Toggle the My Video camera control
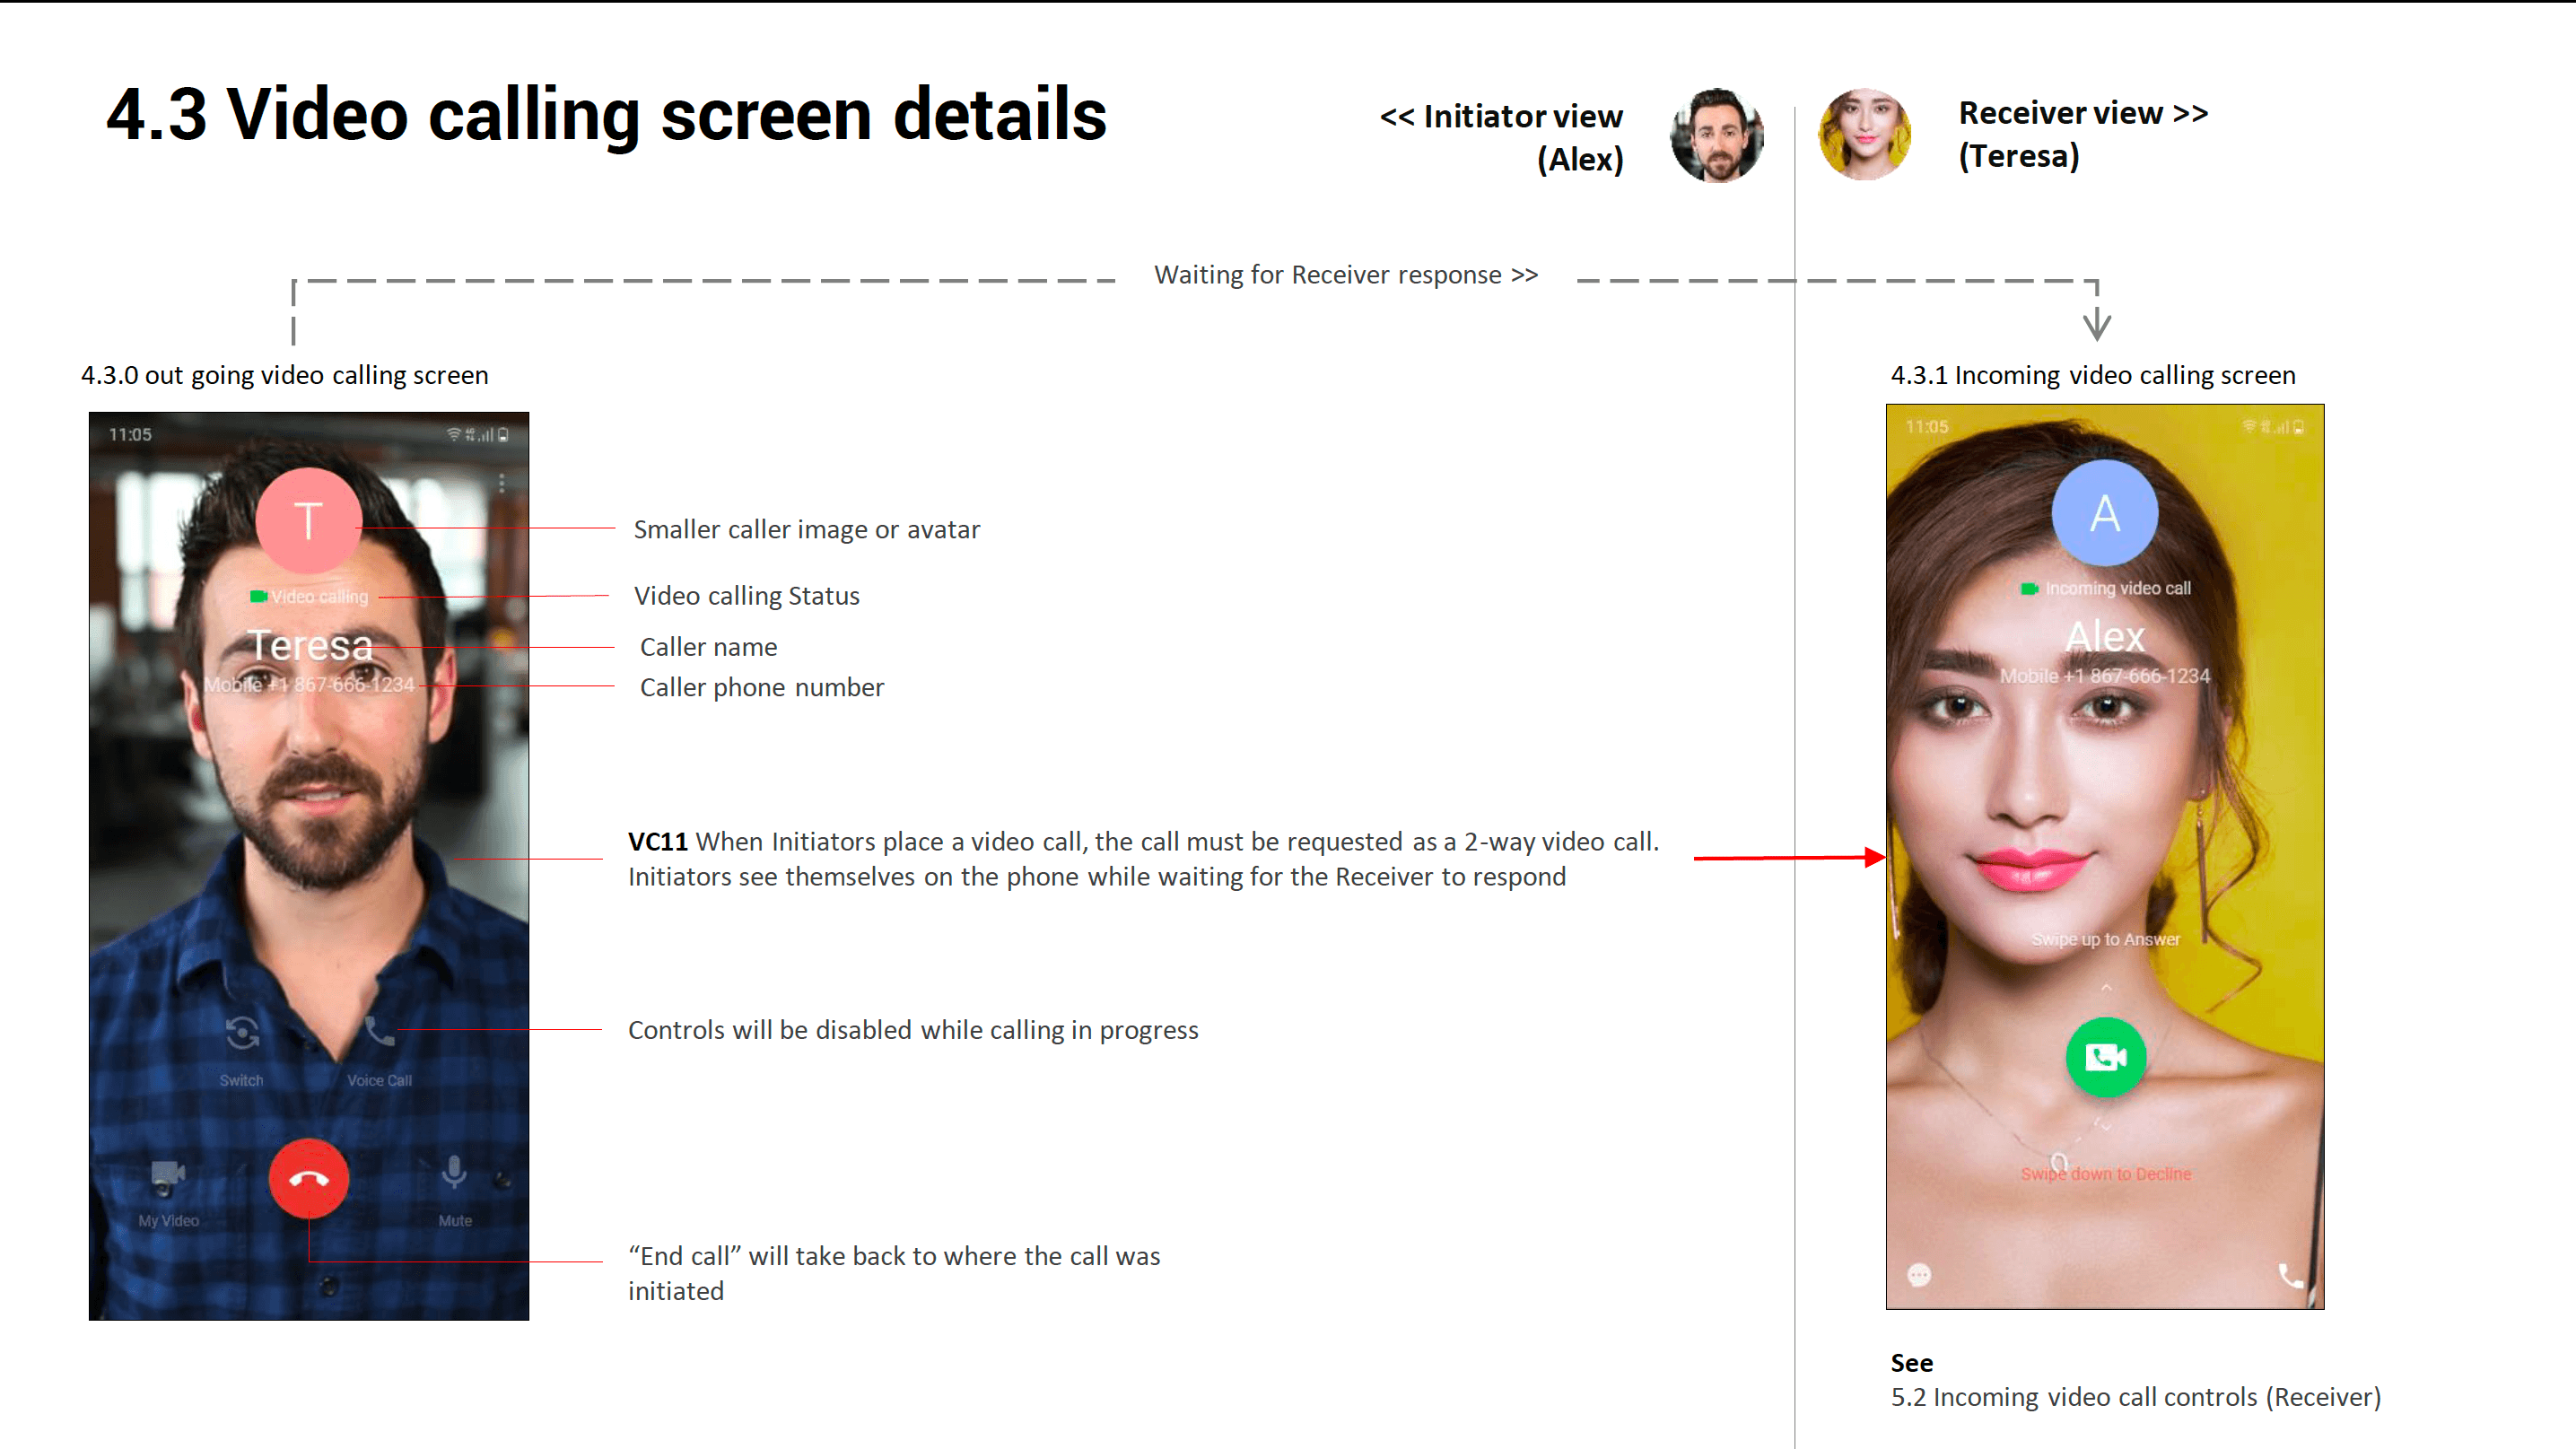 [x=167, y=1174]
